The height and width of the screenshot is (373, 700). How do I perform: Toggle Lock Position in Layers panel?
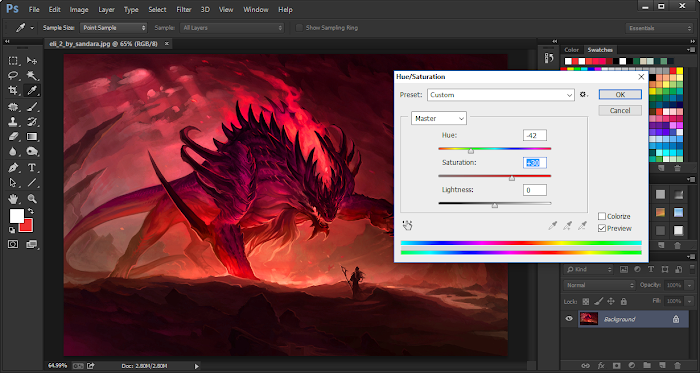tap(612, 302)
